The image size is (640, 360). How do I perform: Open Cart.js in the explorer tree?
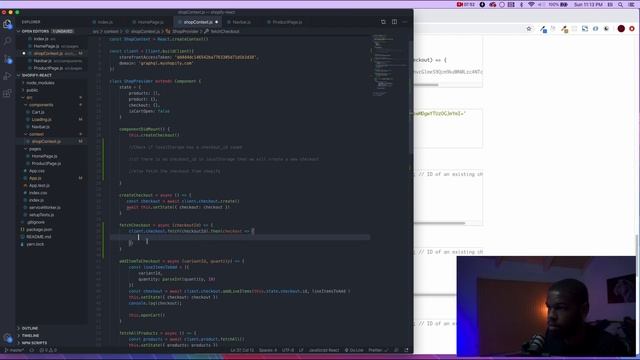point(38,112)
